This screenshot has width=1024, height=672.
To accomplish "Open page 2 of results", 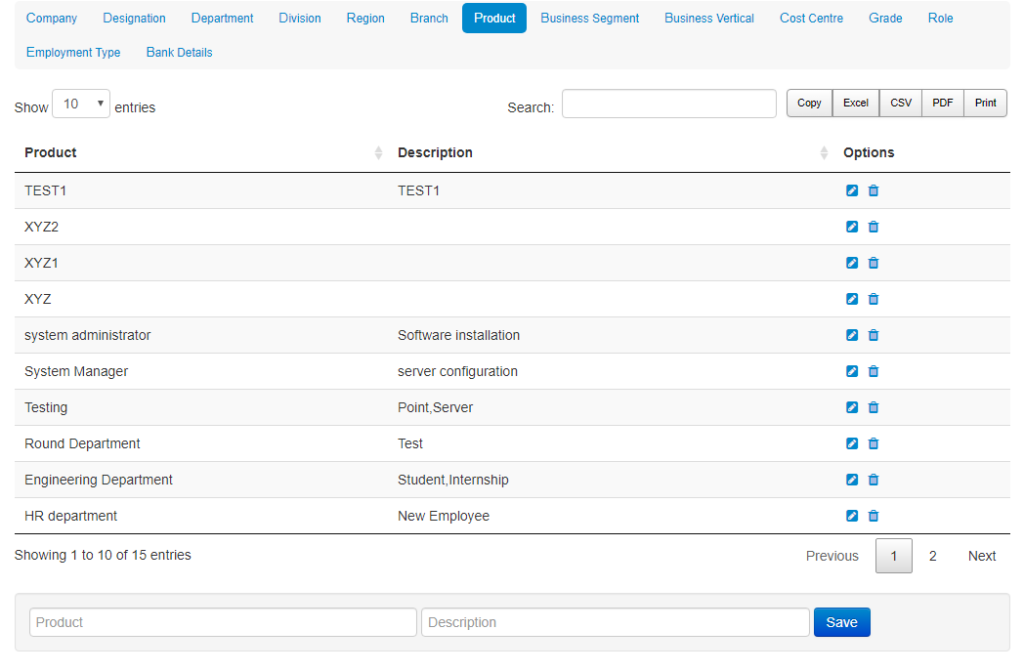I will (932, 555).
